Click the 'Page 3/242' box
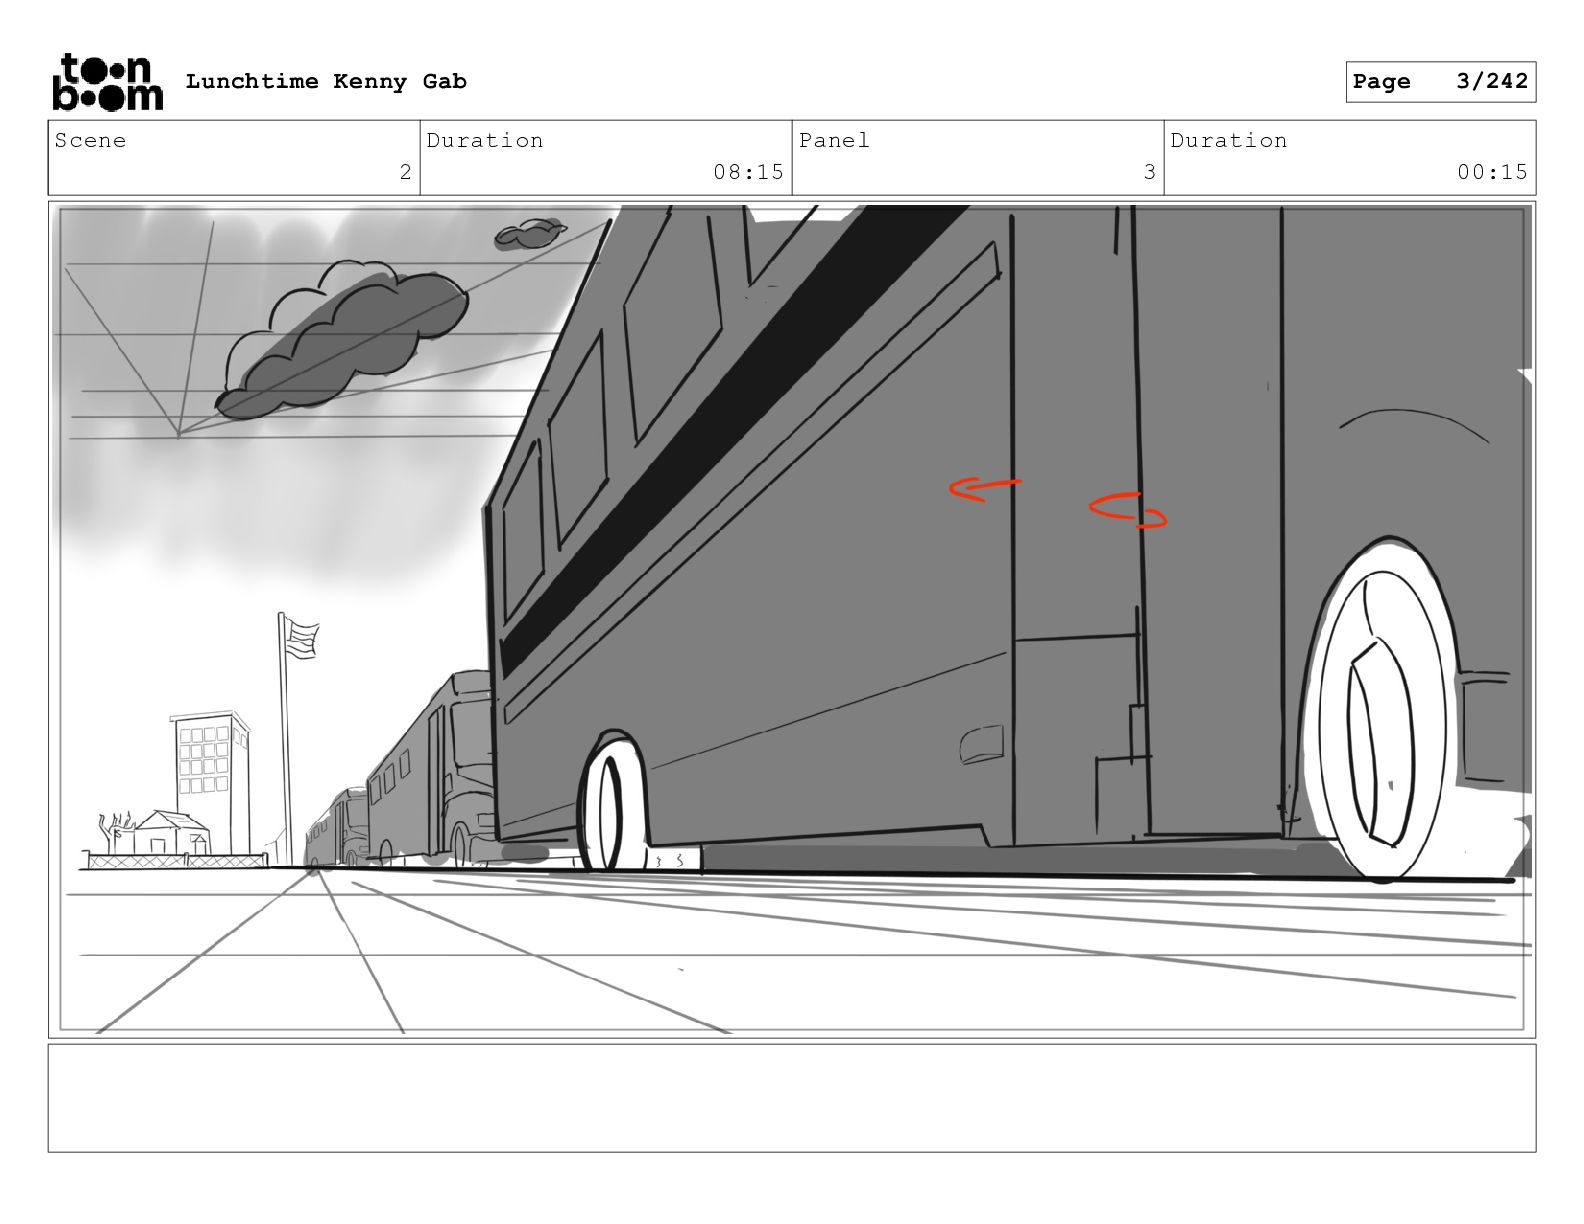Screen dimensions: 1584x1224 1440,82
